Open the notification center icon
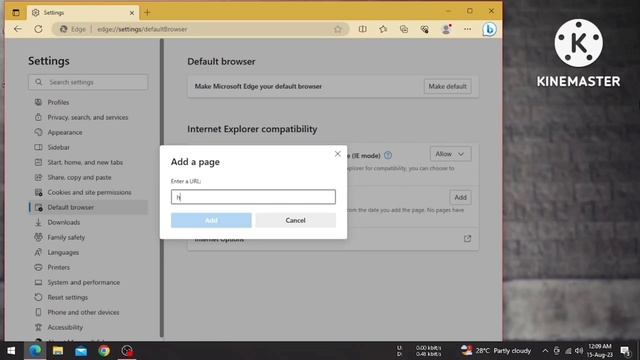The height and width of the screenshot is (360, 640). [x=624, y=351]
